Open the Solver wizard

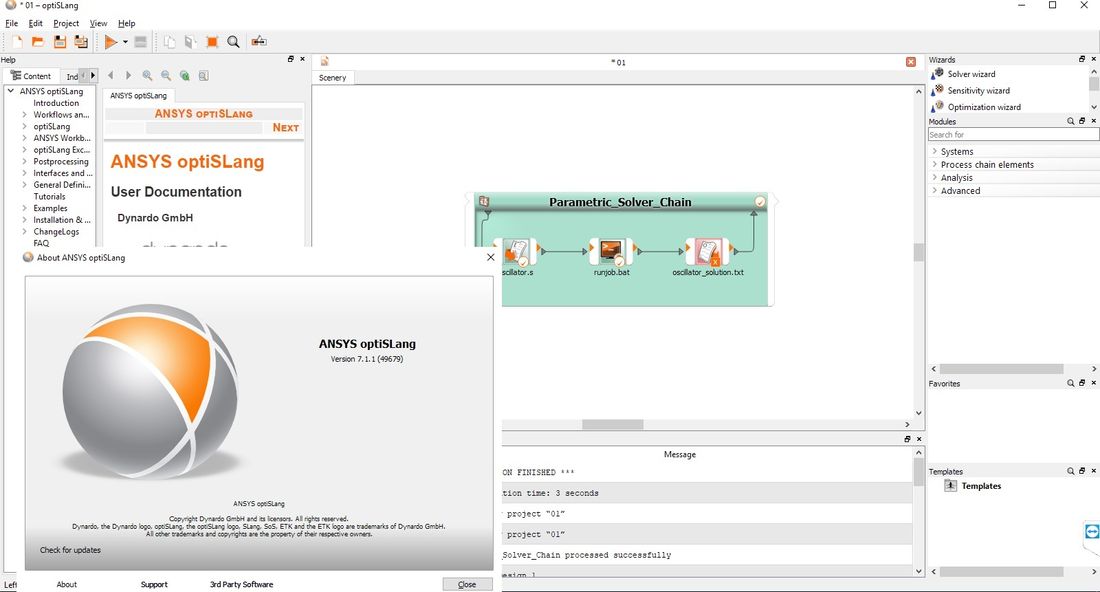[x=971, y=74]
